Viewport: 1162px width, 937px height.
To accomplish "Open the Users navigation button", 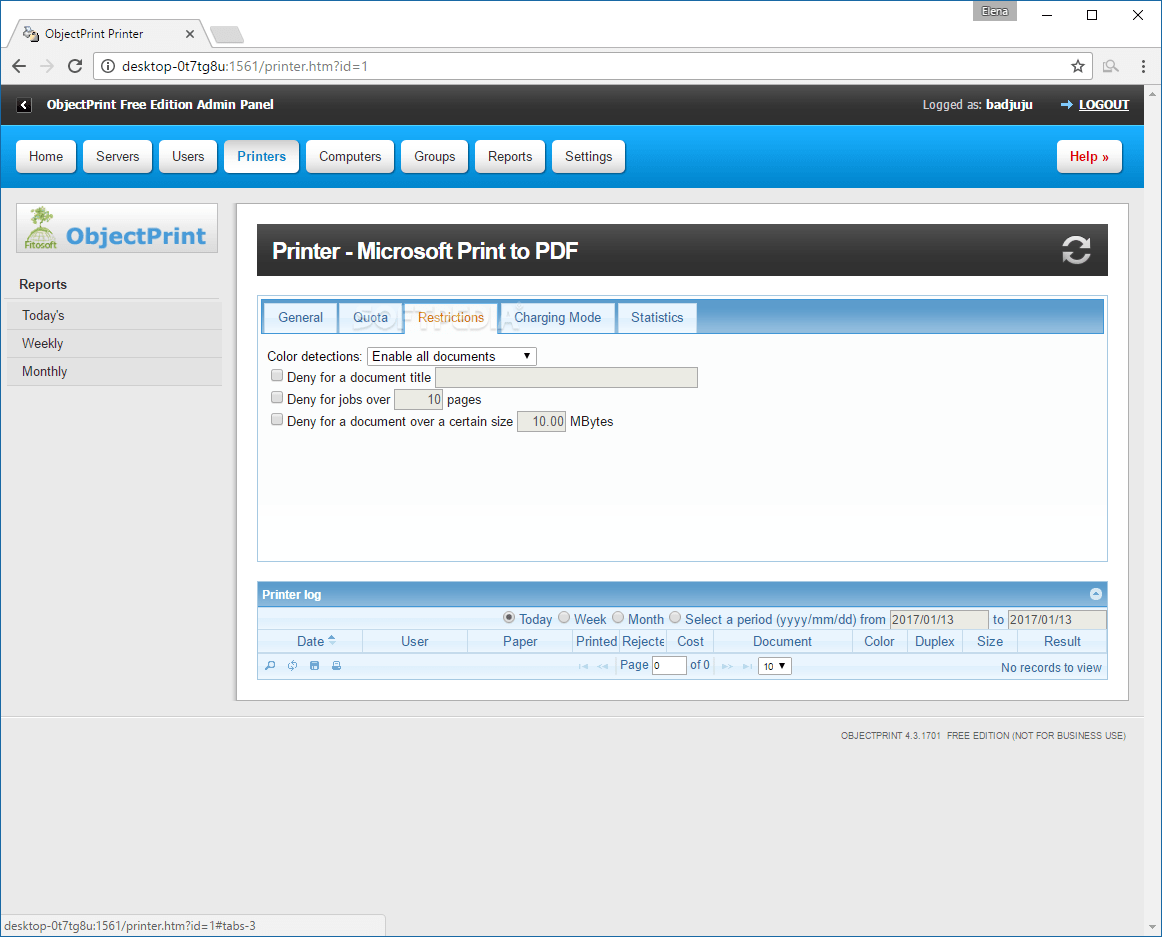I will pos(188,156).
